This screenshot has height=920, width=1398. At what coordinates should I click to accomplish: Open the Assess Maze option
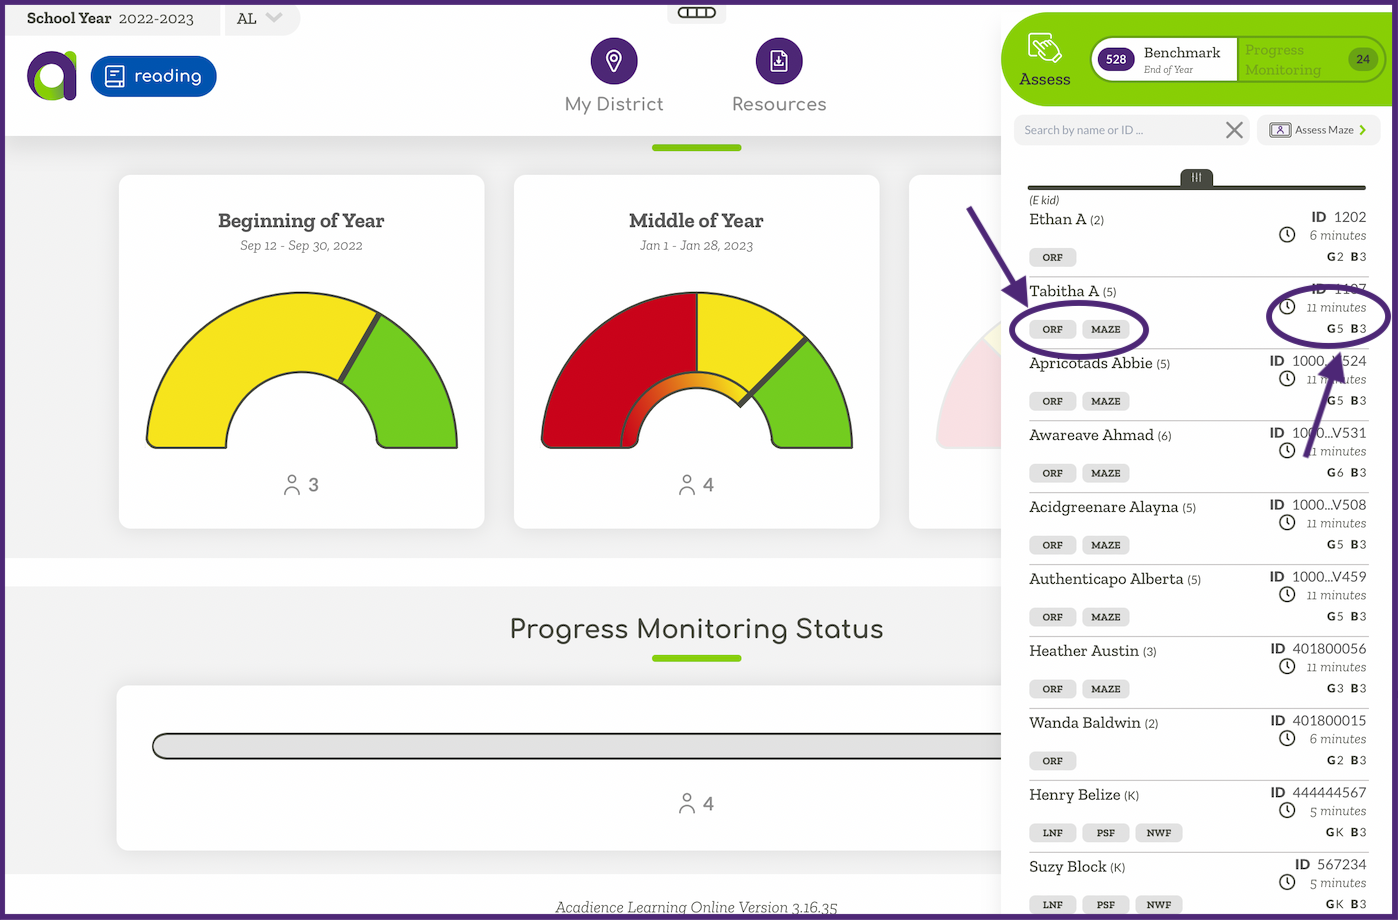click(1318, 130)
